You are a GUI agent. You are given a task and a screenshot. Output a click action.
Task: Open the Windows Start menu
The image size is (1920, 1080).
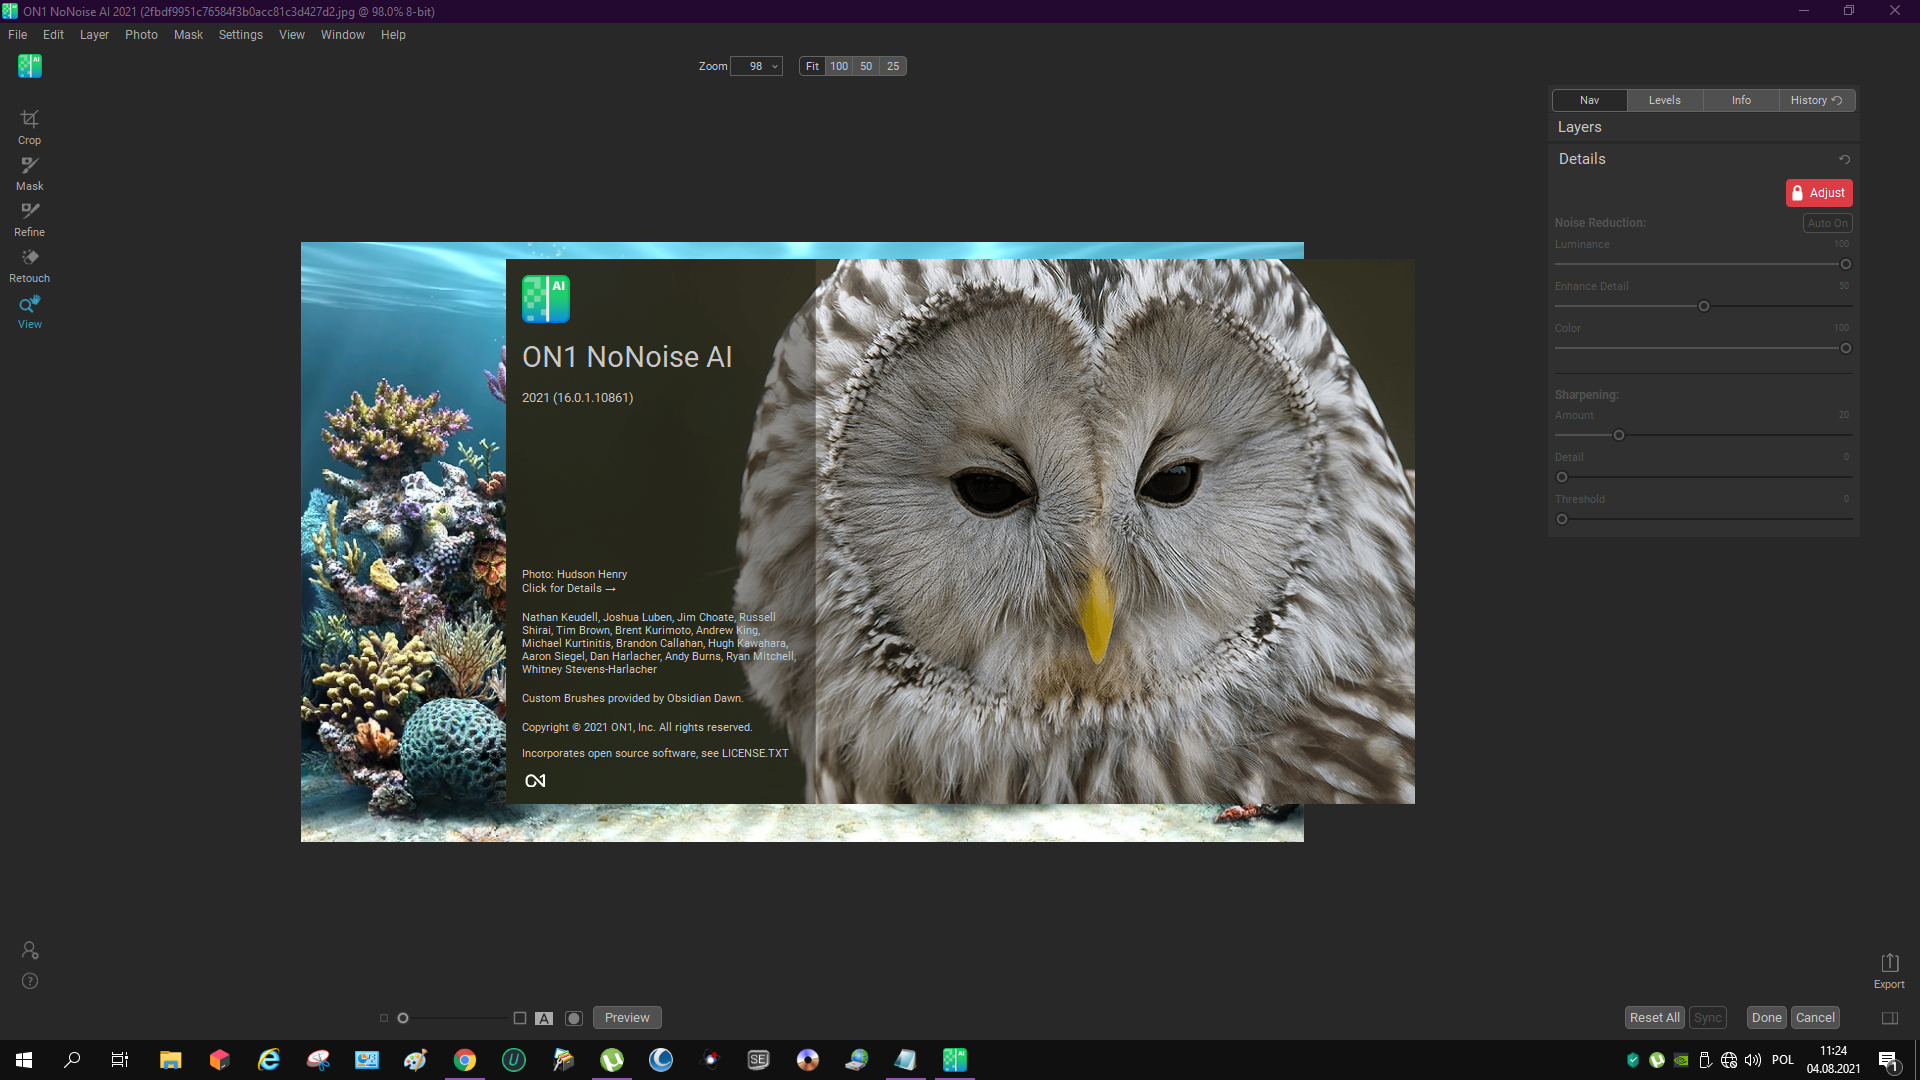[24, 1060]
